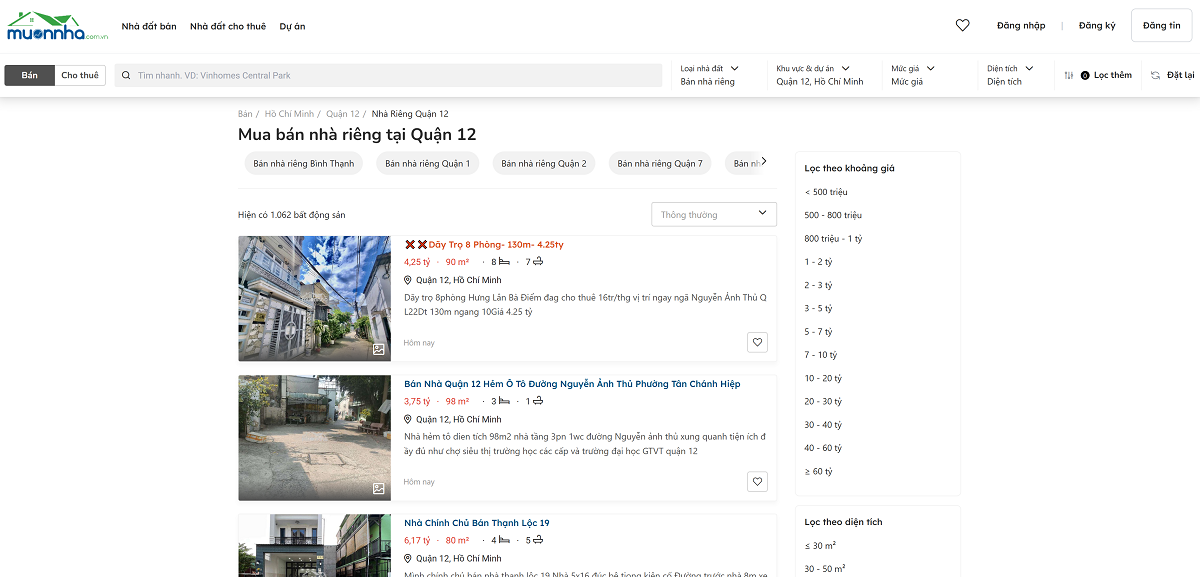Open photo gallery icon on Dãy Trọ listing image
1200x577 pixels.
(379, 350)
